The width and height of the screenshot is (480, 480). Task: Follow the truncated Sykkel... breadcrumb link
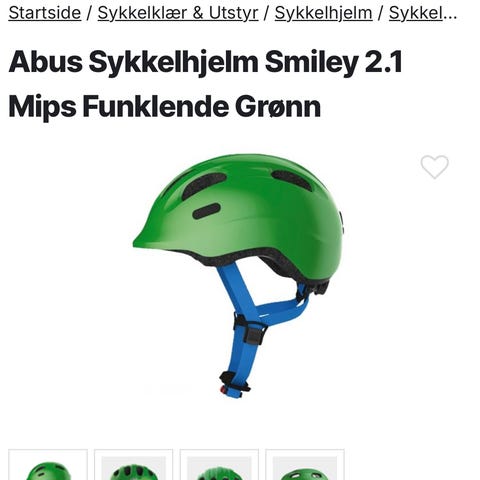pyautogui.click(x=423, y=13)
